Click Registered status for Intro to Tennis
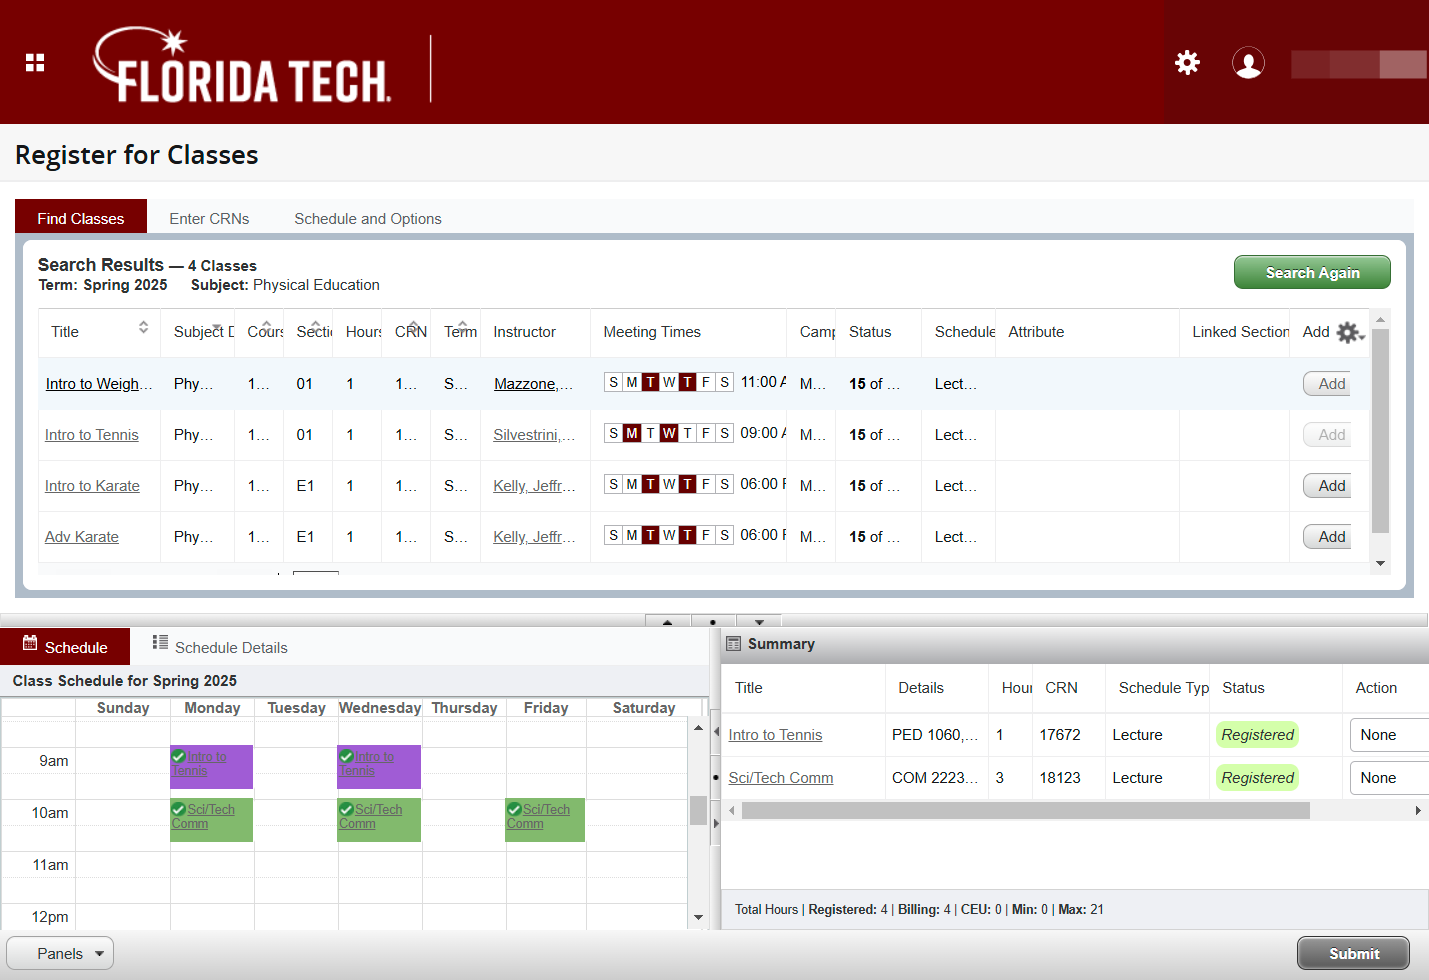Viewport: 1429px width, 980px height. pos(1257,735)
